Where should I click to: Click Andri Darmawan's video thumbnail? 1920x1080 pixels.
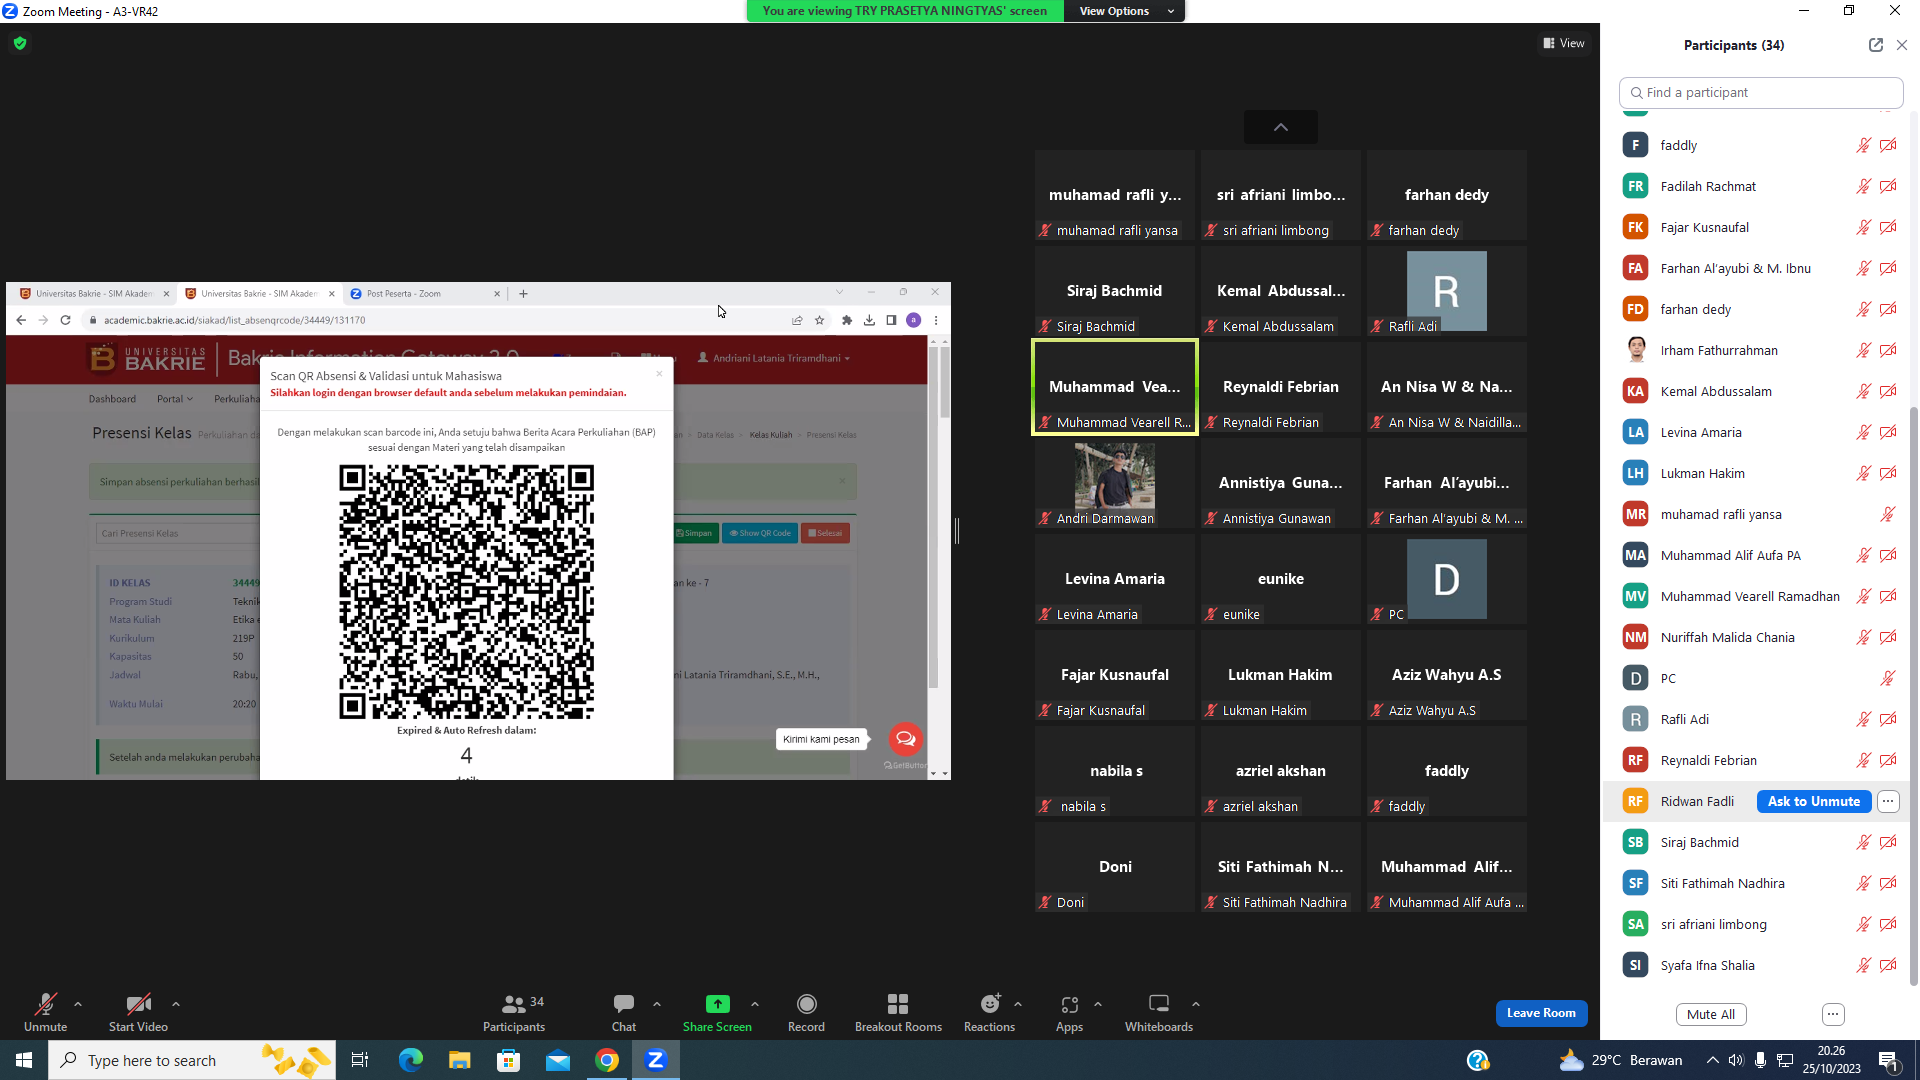click(x=1115, y=483)
